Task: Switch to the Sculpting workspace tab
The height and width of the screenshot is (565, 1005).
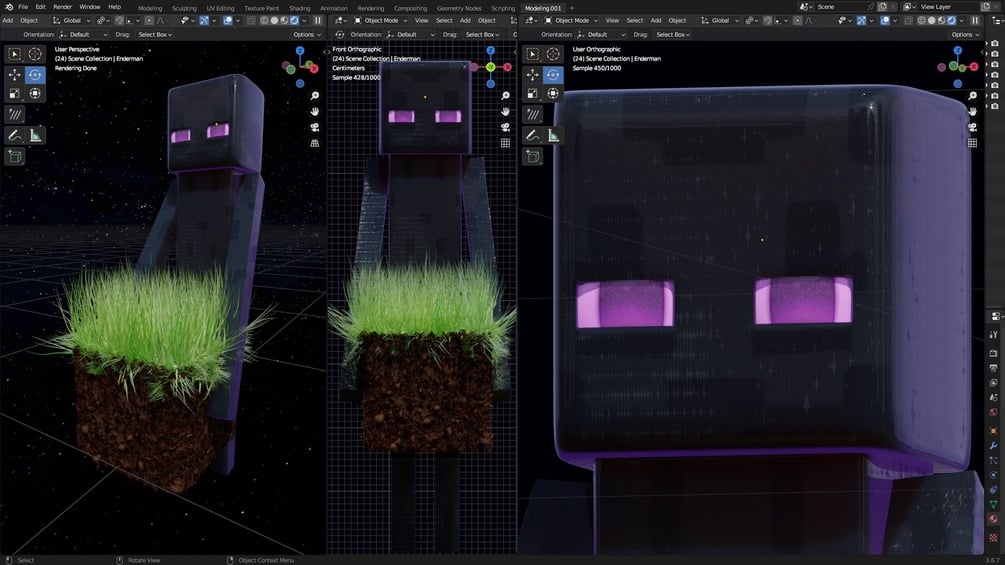Action: 184,8
